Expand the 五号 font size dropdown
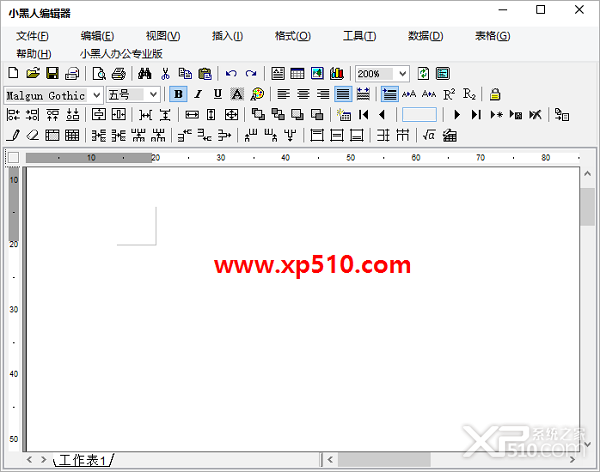Viewport: 600px width, 472px height. (153, 95)
